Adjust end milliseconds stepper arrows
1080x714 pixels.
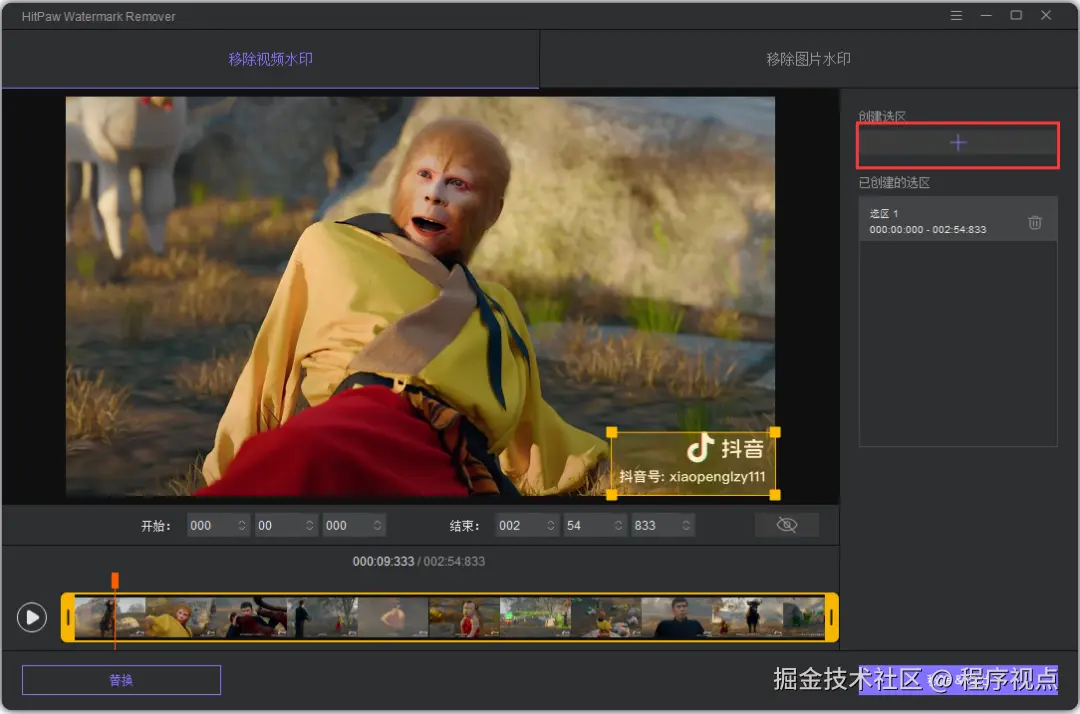tap(686, 525)
